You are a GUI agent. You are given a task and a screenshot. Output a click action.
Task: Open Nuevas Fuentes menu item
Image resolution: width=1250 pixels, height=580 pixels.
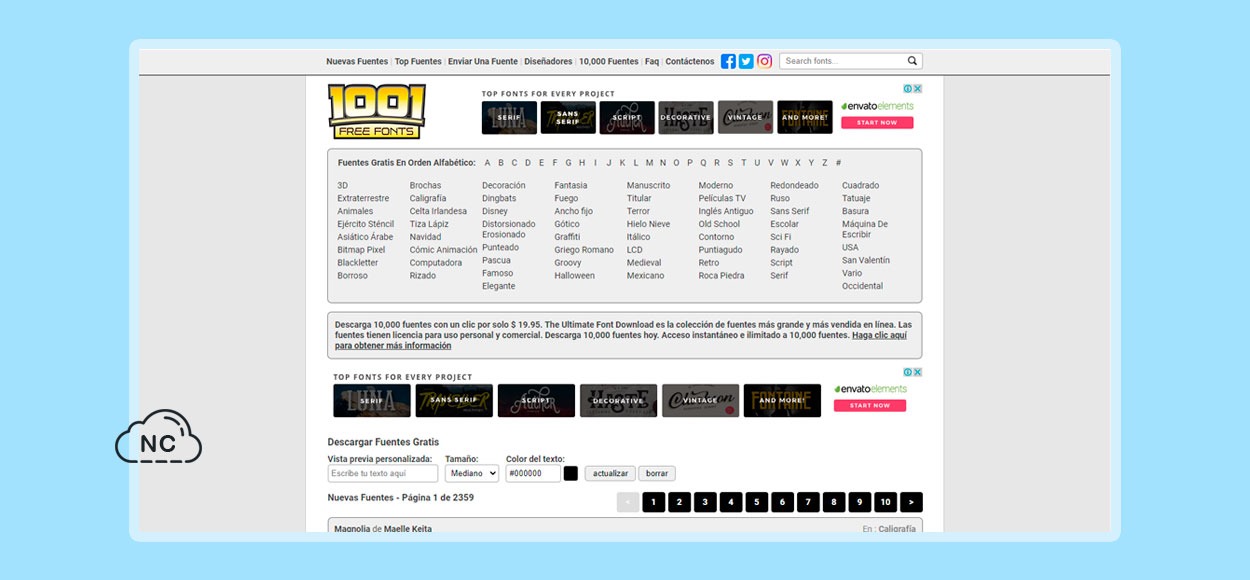(357, 62)
